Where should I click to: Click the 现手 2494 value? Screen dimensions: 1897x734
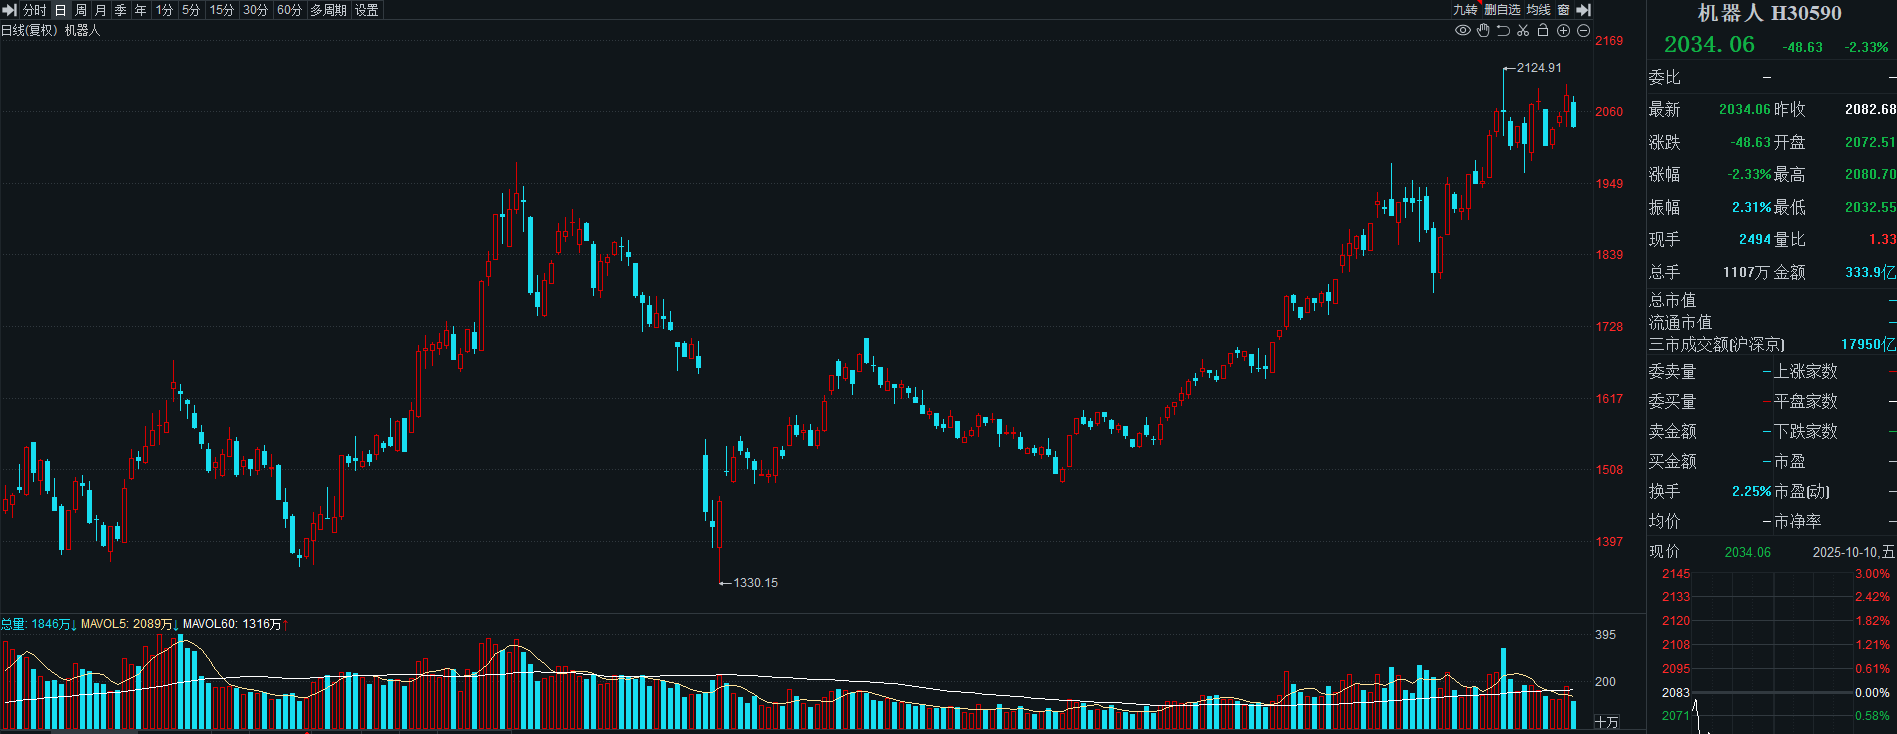[1755, 239]
